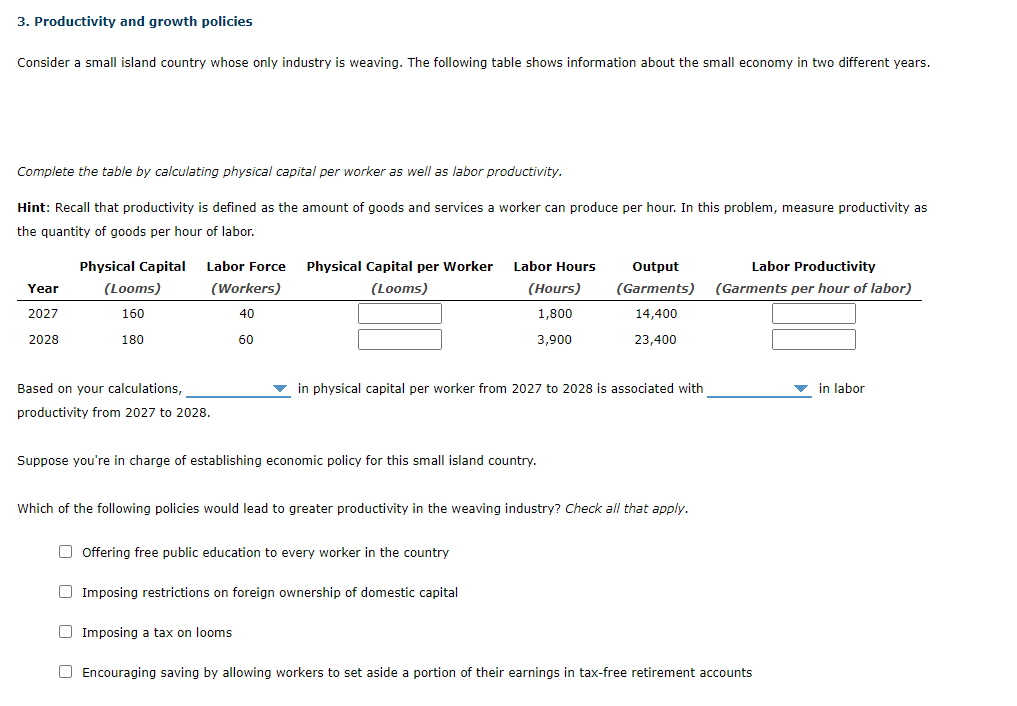Select the 2027 row year label
This screenshot has width=1017, height=706.
44,313
